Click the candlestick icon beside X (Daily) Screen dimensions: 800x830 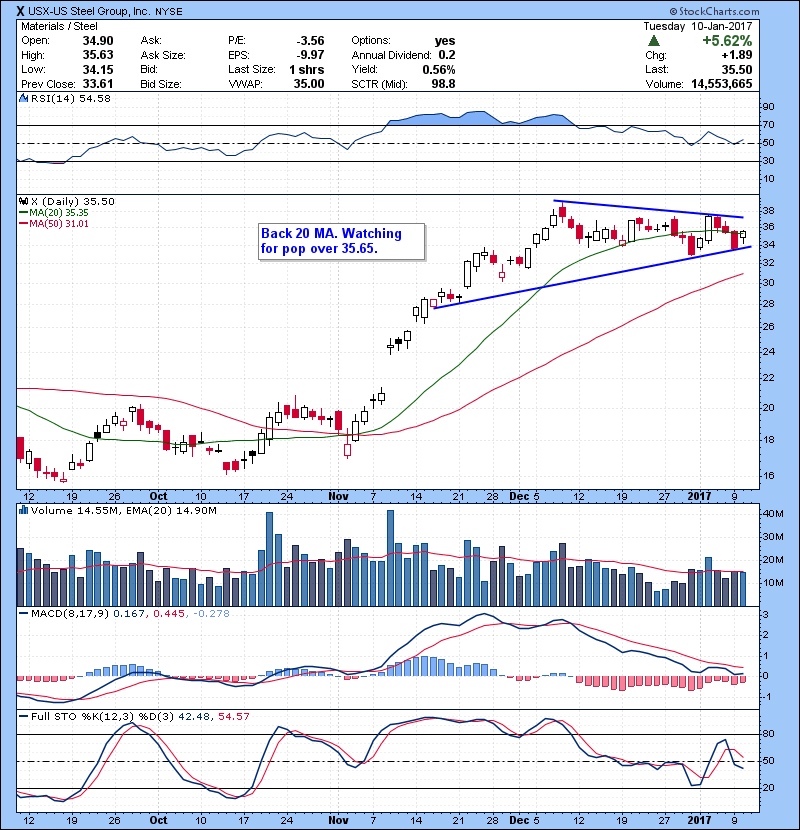tap(23, 201)
